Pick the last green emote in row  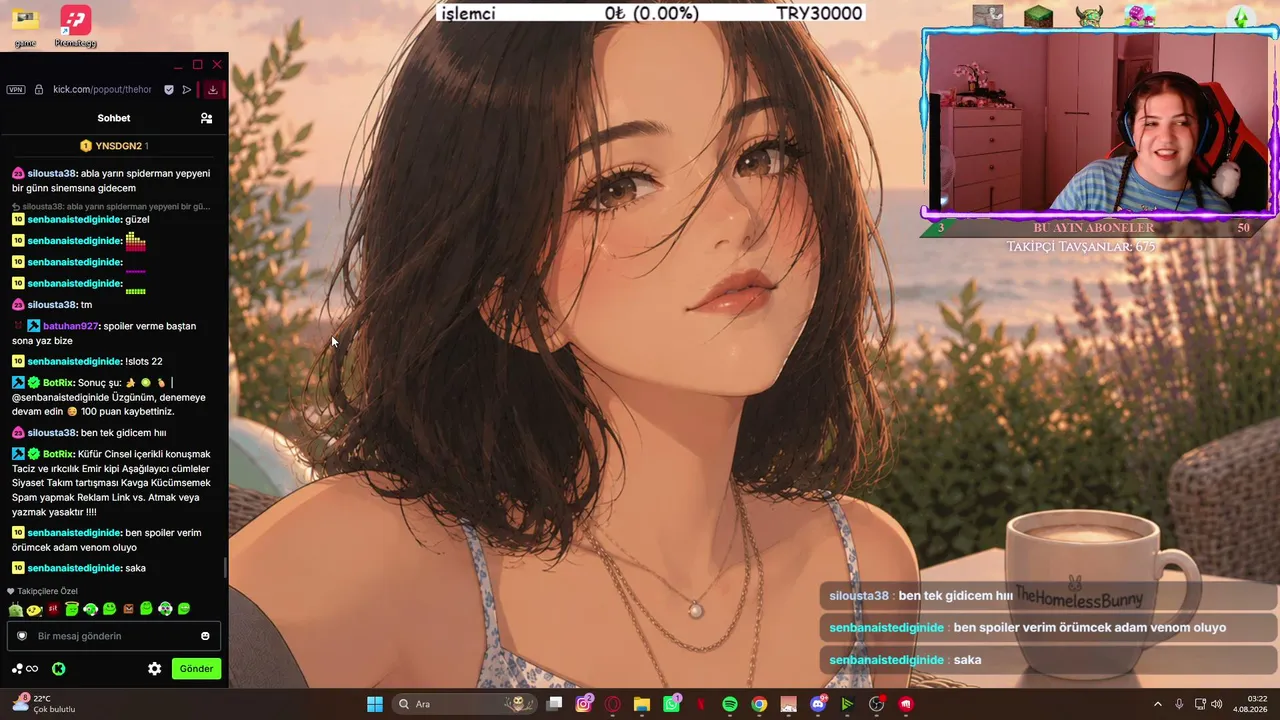click(x=184, y=609)
